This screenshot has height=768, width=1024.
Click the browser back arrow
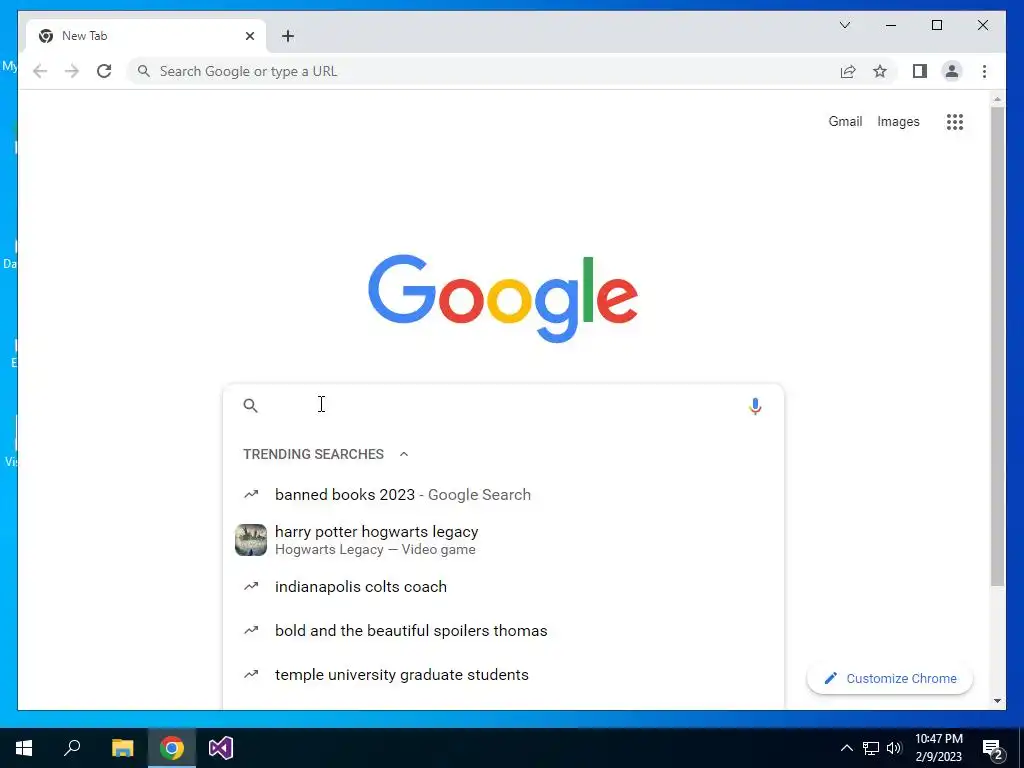(40, 71)
